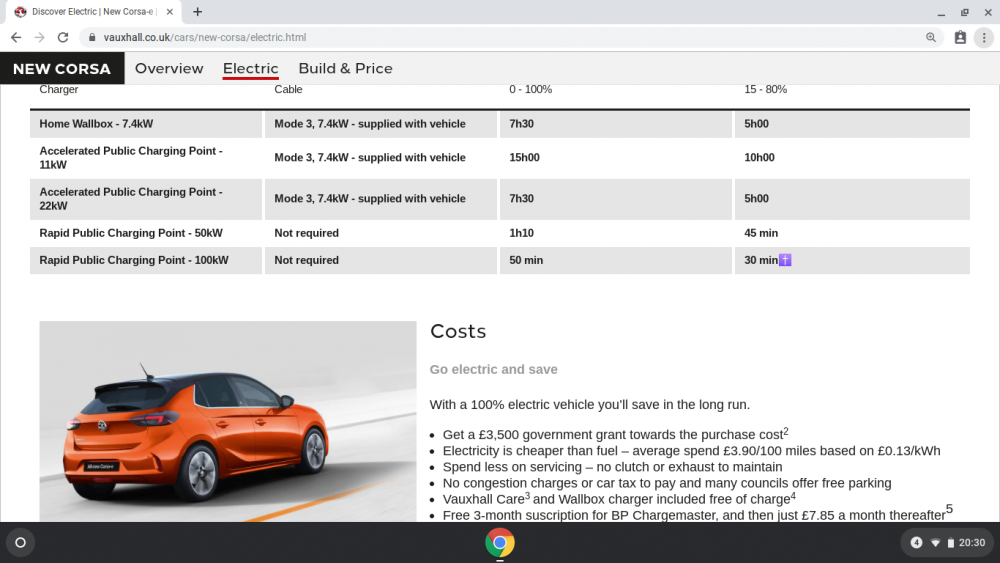The width and height of the screenshot is (1000, 563).
Task: Select the Rapid Public Charging Point - 100kW cell
Action: pos(146,260)
